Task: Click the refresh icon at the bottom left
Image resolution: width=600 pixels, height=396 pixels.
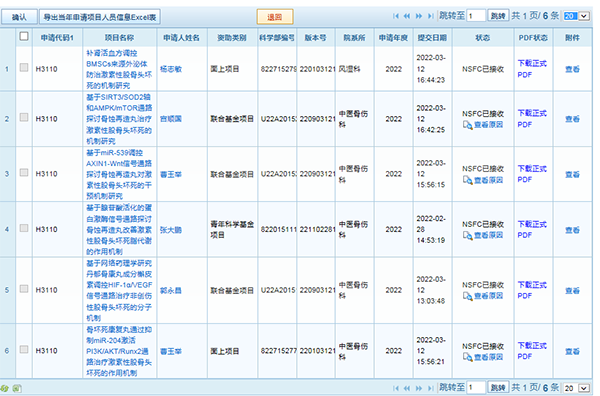Action: click(x=5, y=388)
